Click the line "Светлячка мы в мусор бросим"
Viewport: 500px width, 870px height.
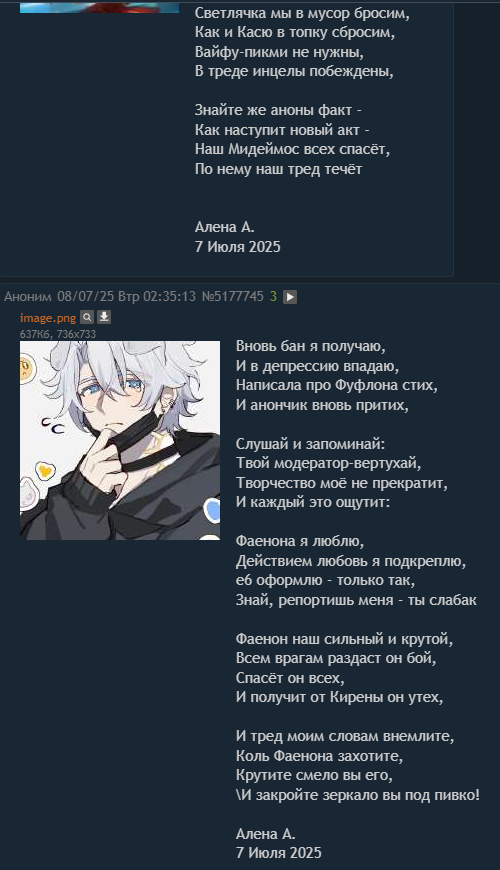click(302, 13)
